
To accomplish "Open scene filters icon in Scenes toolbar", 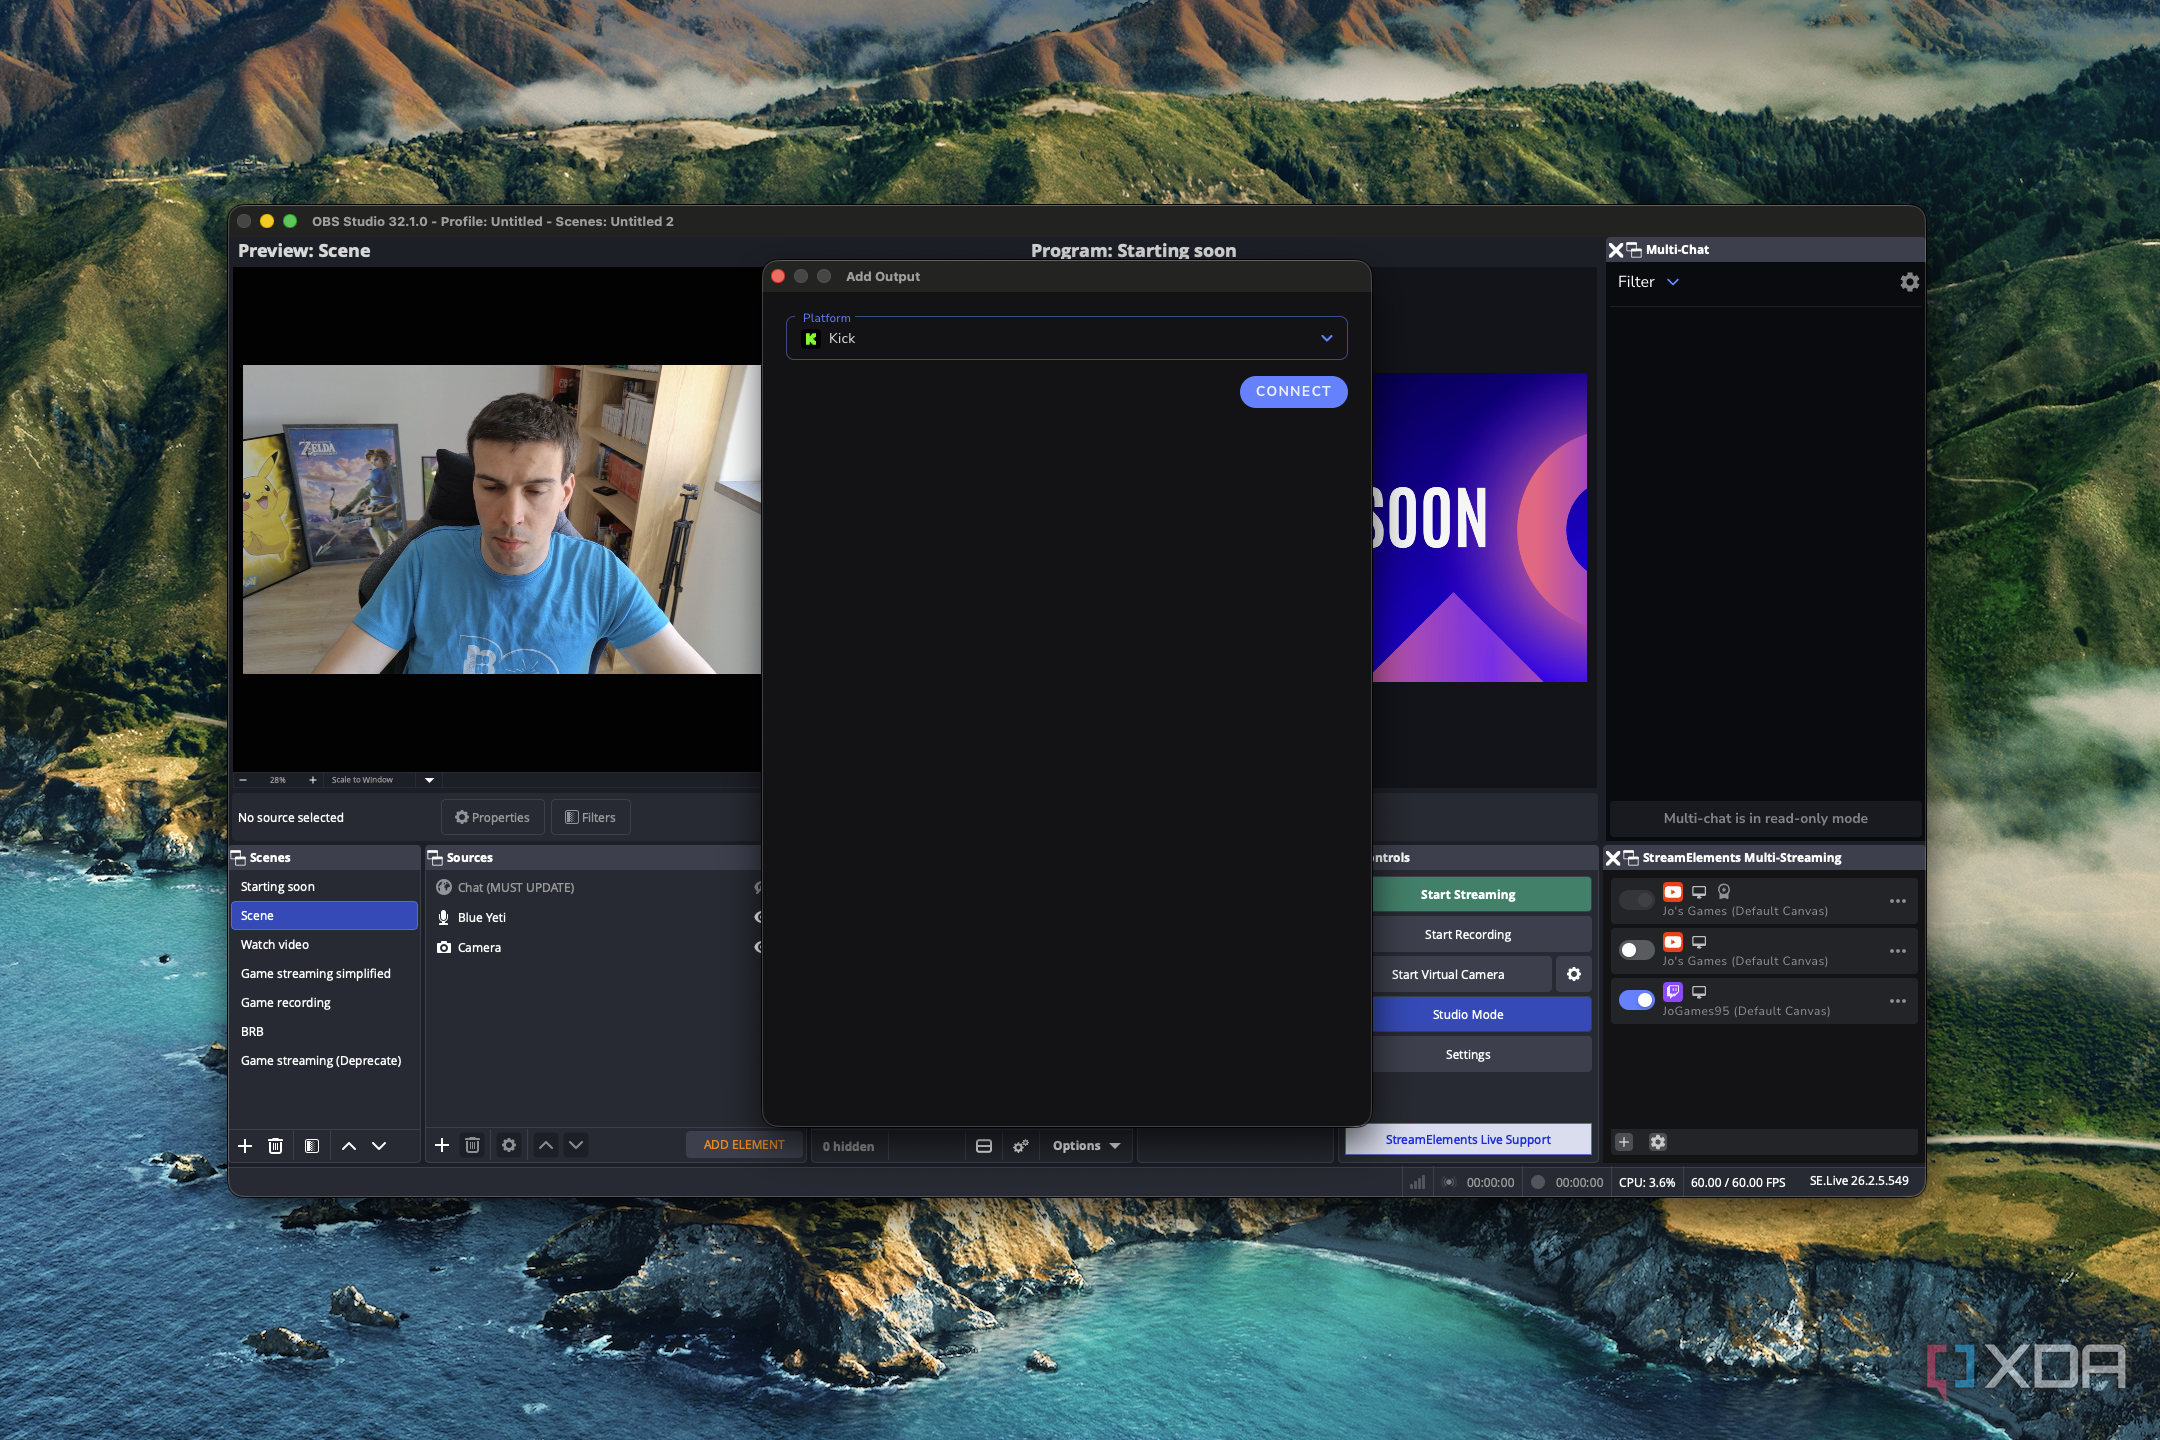I will tap(312, 1146).
